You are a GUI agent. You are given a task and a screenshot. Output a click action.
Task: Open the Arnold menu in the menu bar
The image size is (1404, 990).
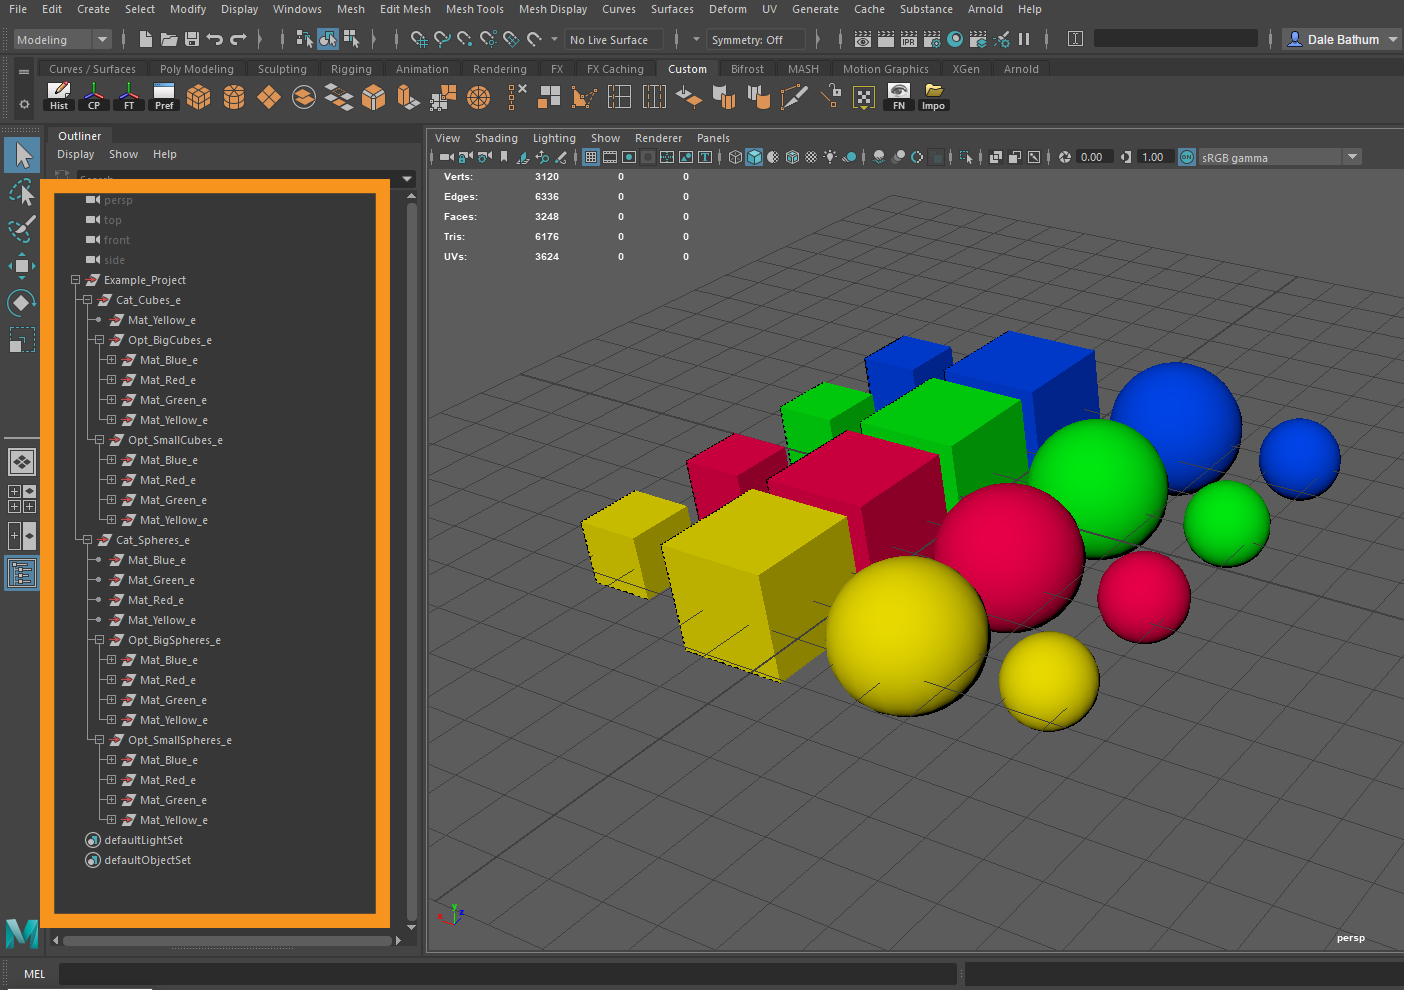tap(985, 9)
